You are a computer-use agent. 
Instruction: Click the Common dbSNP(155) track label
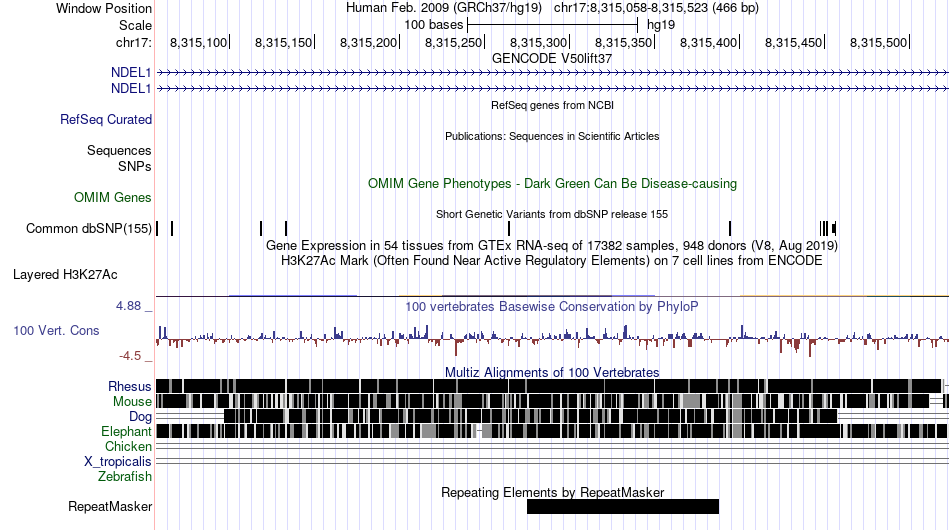89,228
